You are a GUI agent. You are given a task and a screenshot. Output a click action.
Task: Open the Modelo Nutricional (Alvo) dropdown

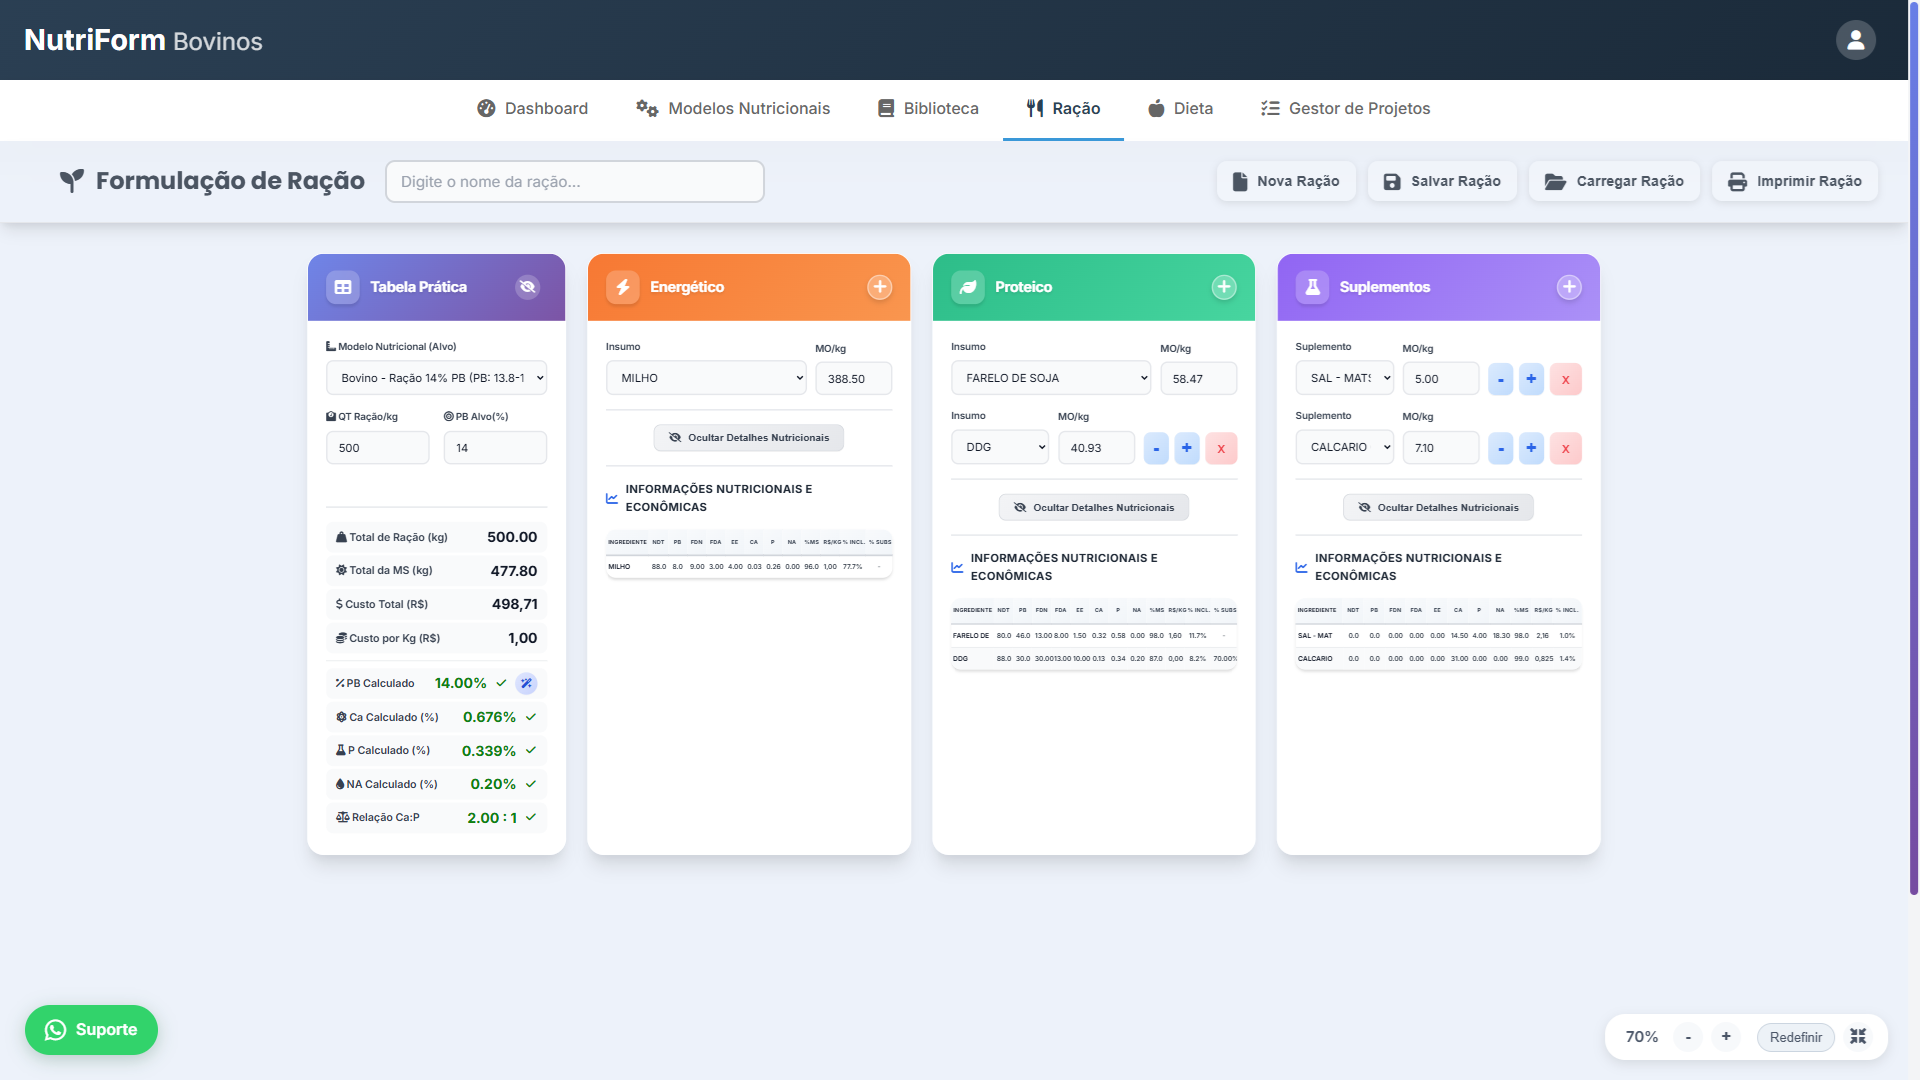tap(437, 378)
